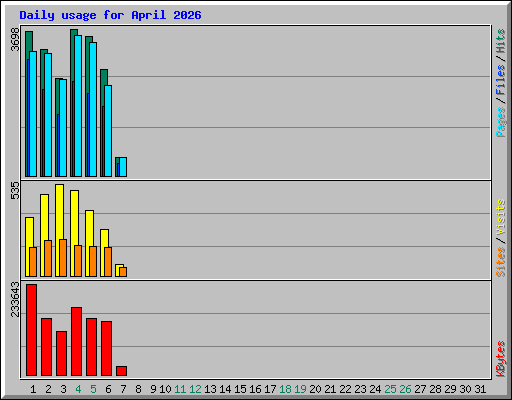Click day 7 cyan pages bar
This screenshot has width=512, height=400.
tap(123, 167)
